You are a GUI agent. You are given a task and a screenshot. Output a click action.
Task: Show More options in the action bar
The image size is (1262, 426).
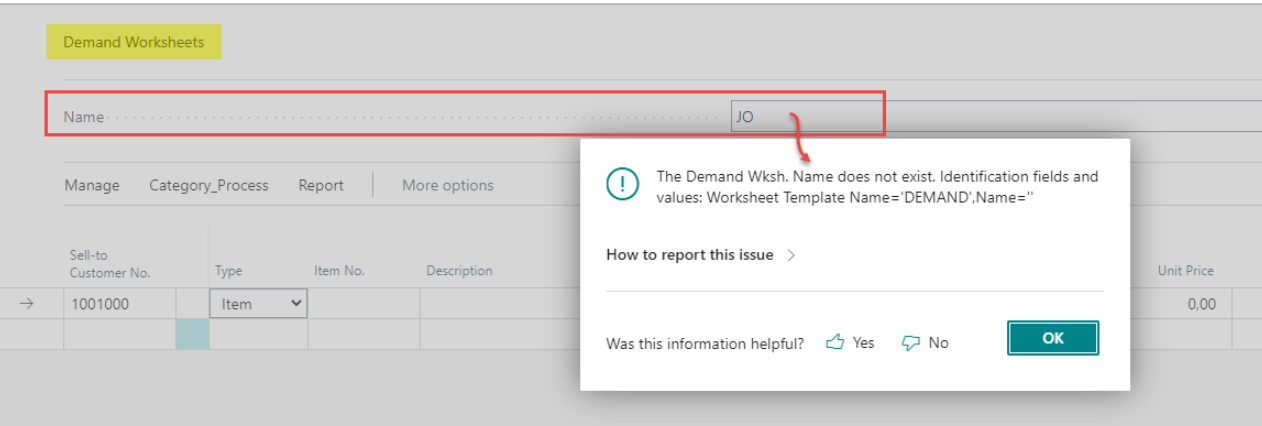coord(447,185)
